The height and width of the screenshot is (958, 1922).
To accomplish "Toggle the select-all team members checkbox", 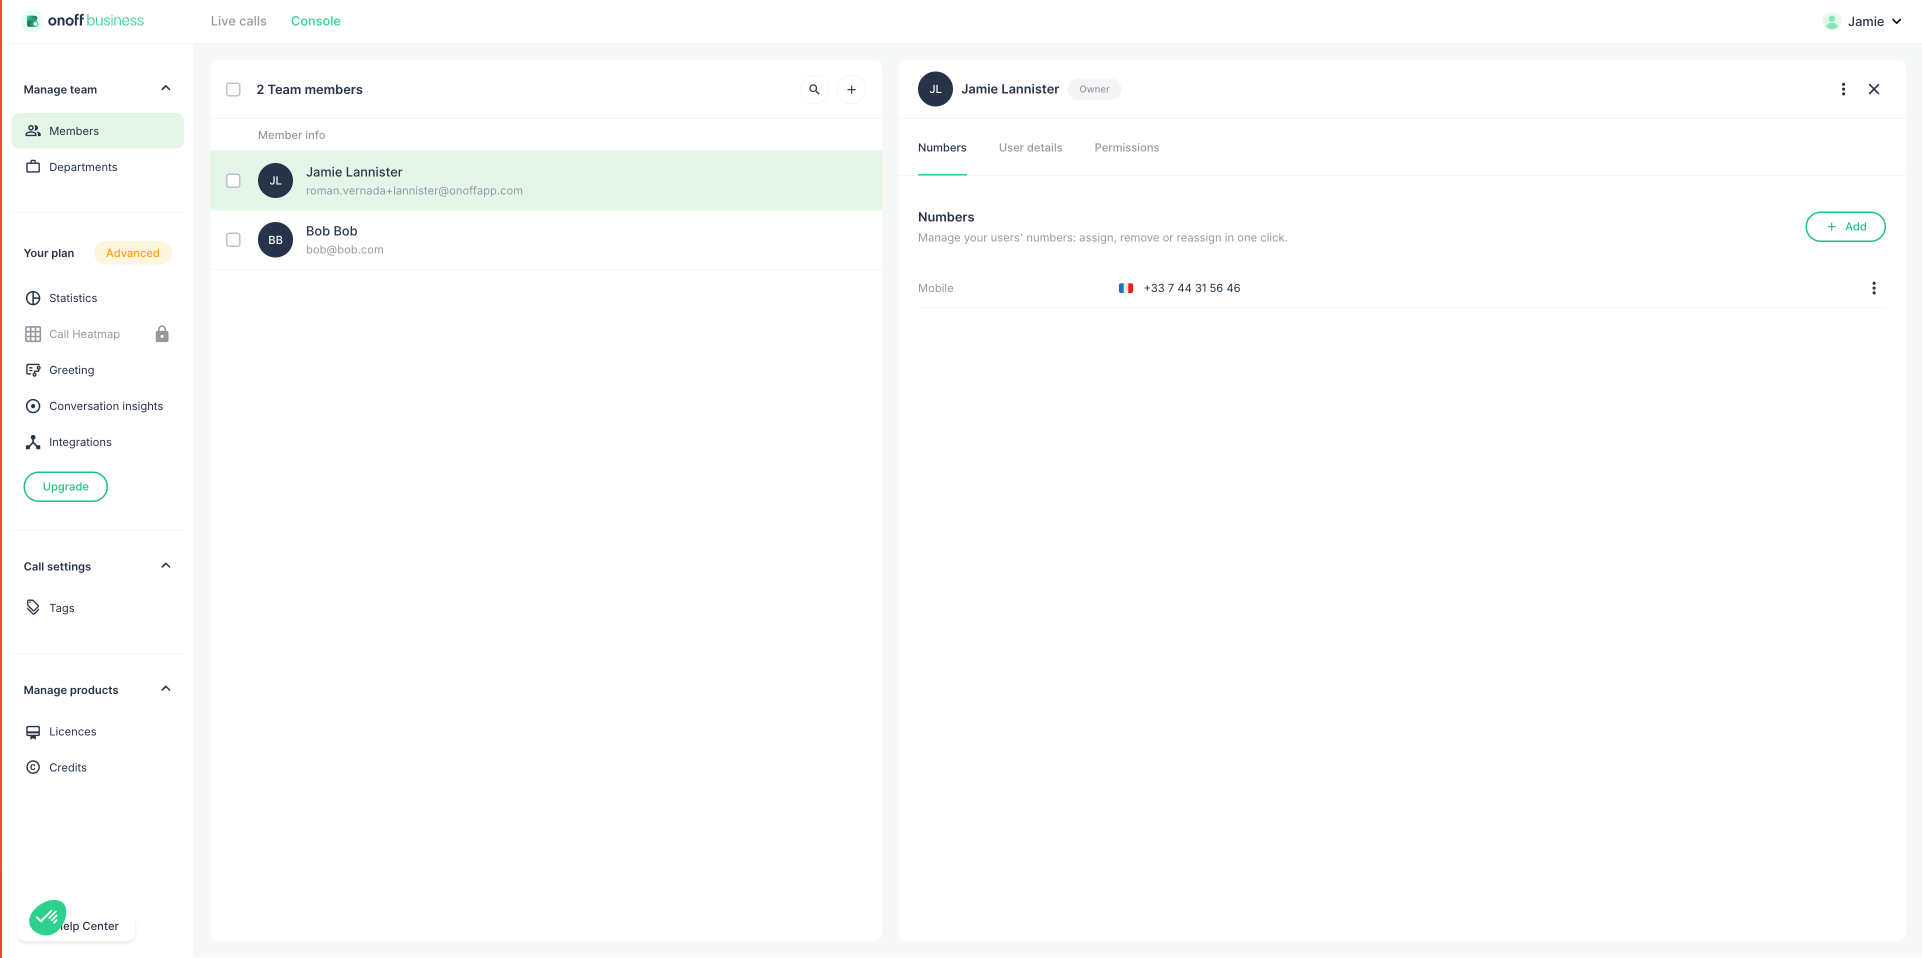I will 233,90.
